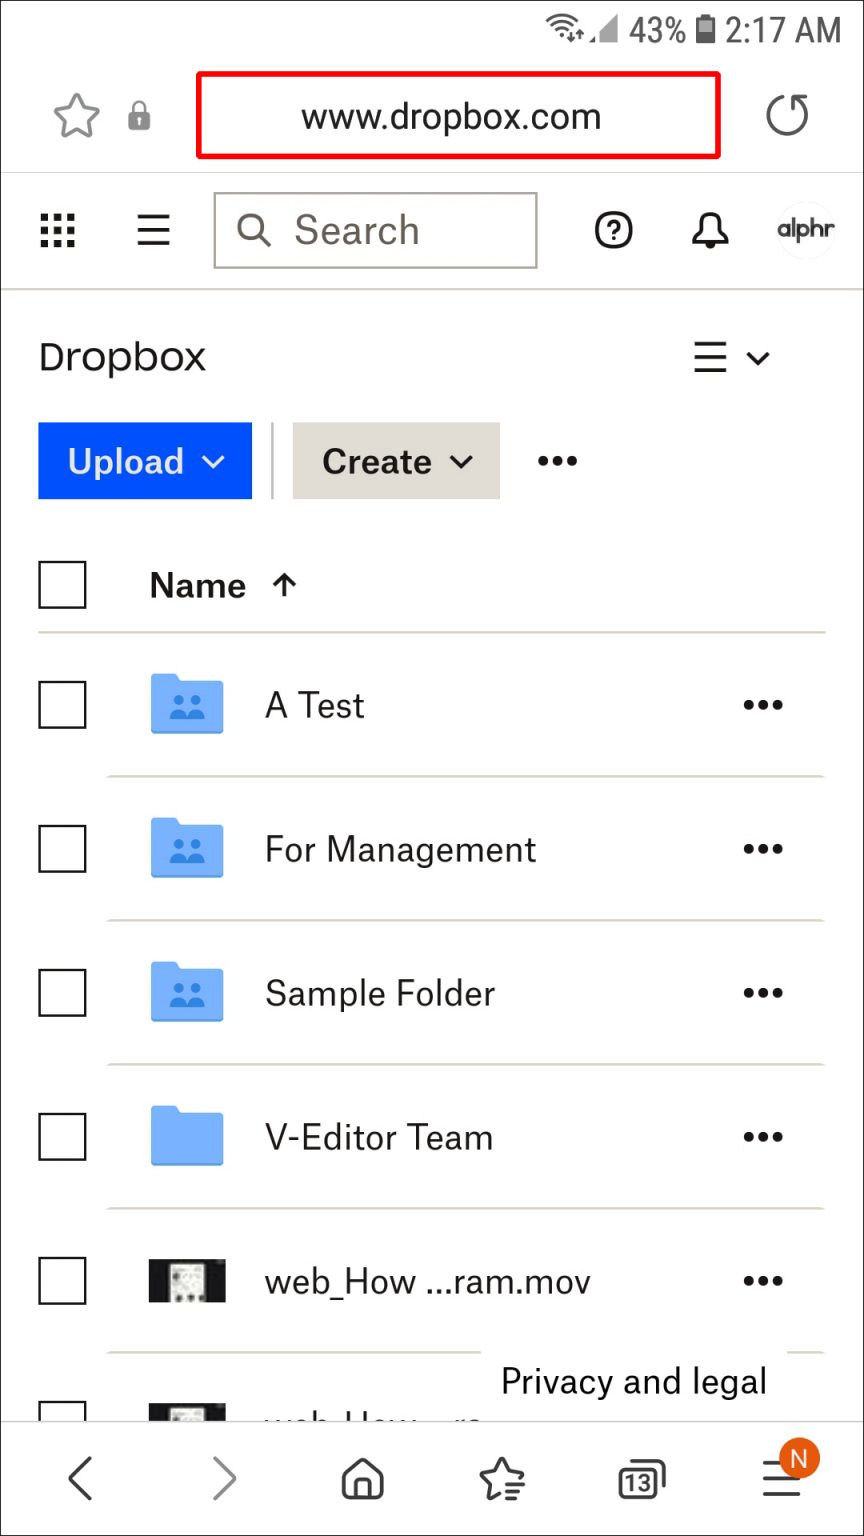Click the alphr account avatar
Viewport: 864px width, 1536px height.
[x=805, y=230]
